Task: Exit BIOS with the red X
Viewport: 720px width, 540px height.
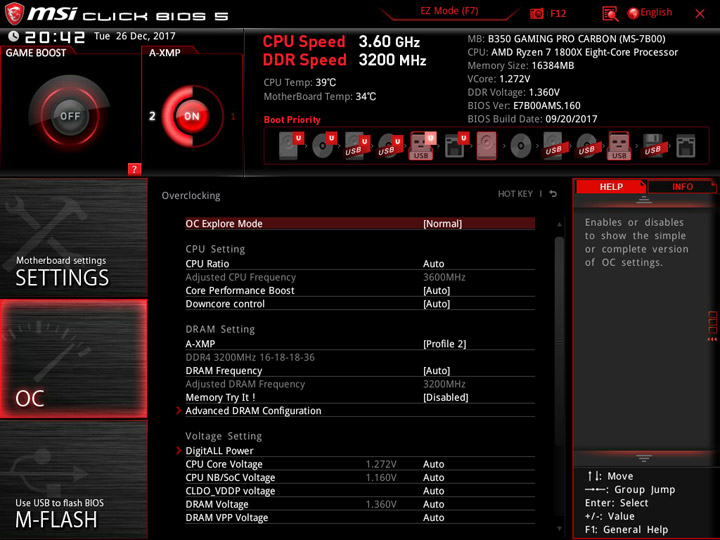Action: [x=700, y=14]
